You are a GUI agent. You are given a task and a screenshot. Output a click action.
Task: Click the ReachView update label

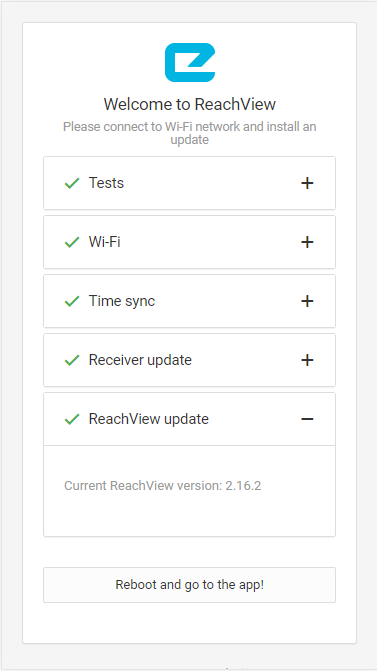click(x=148, y=419)
